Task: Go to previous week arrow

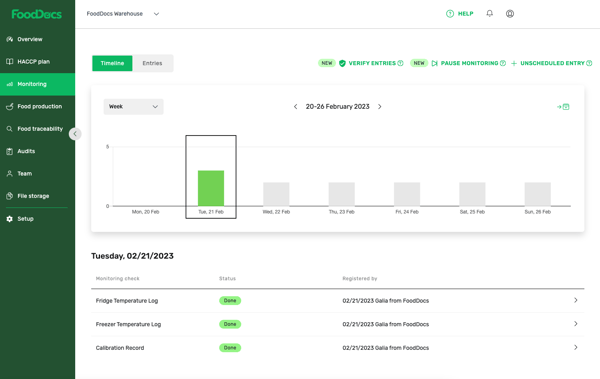Action: [x=295, y=107]
